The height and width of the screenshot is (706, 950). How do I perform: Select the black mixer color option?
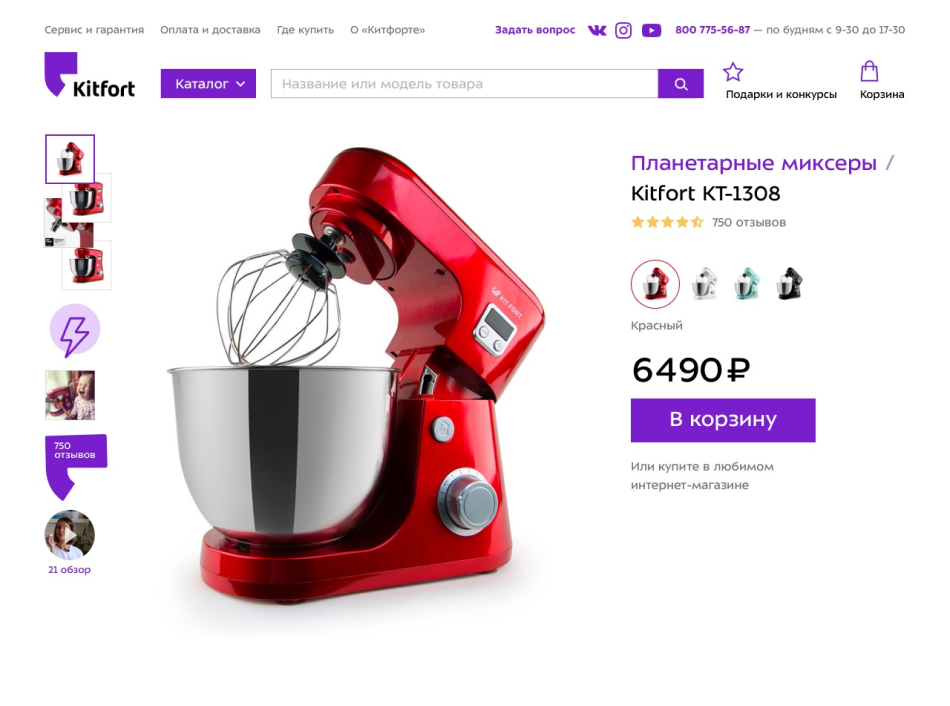[x=789, y=284]
